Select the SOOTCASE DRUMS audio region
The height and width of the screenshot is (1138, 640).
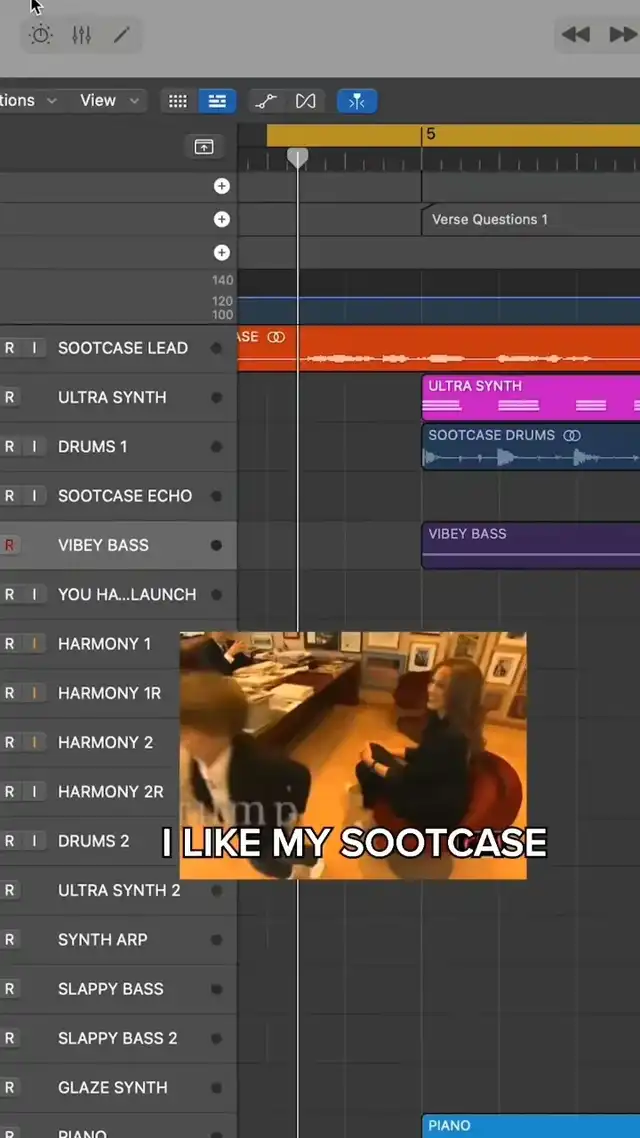(x=530, y=447)
